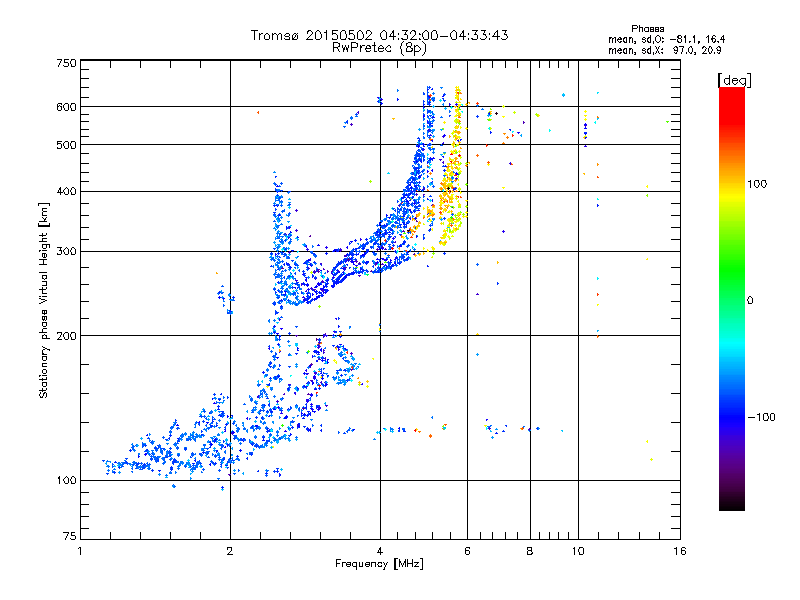
Task: Click the 'RwPretec (8p)' subtitle
Action: click(379, 48)
